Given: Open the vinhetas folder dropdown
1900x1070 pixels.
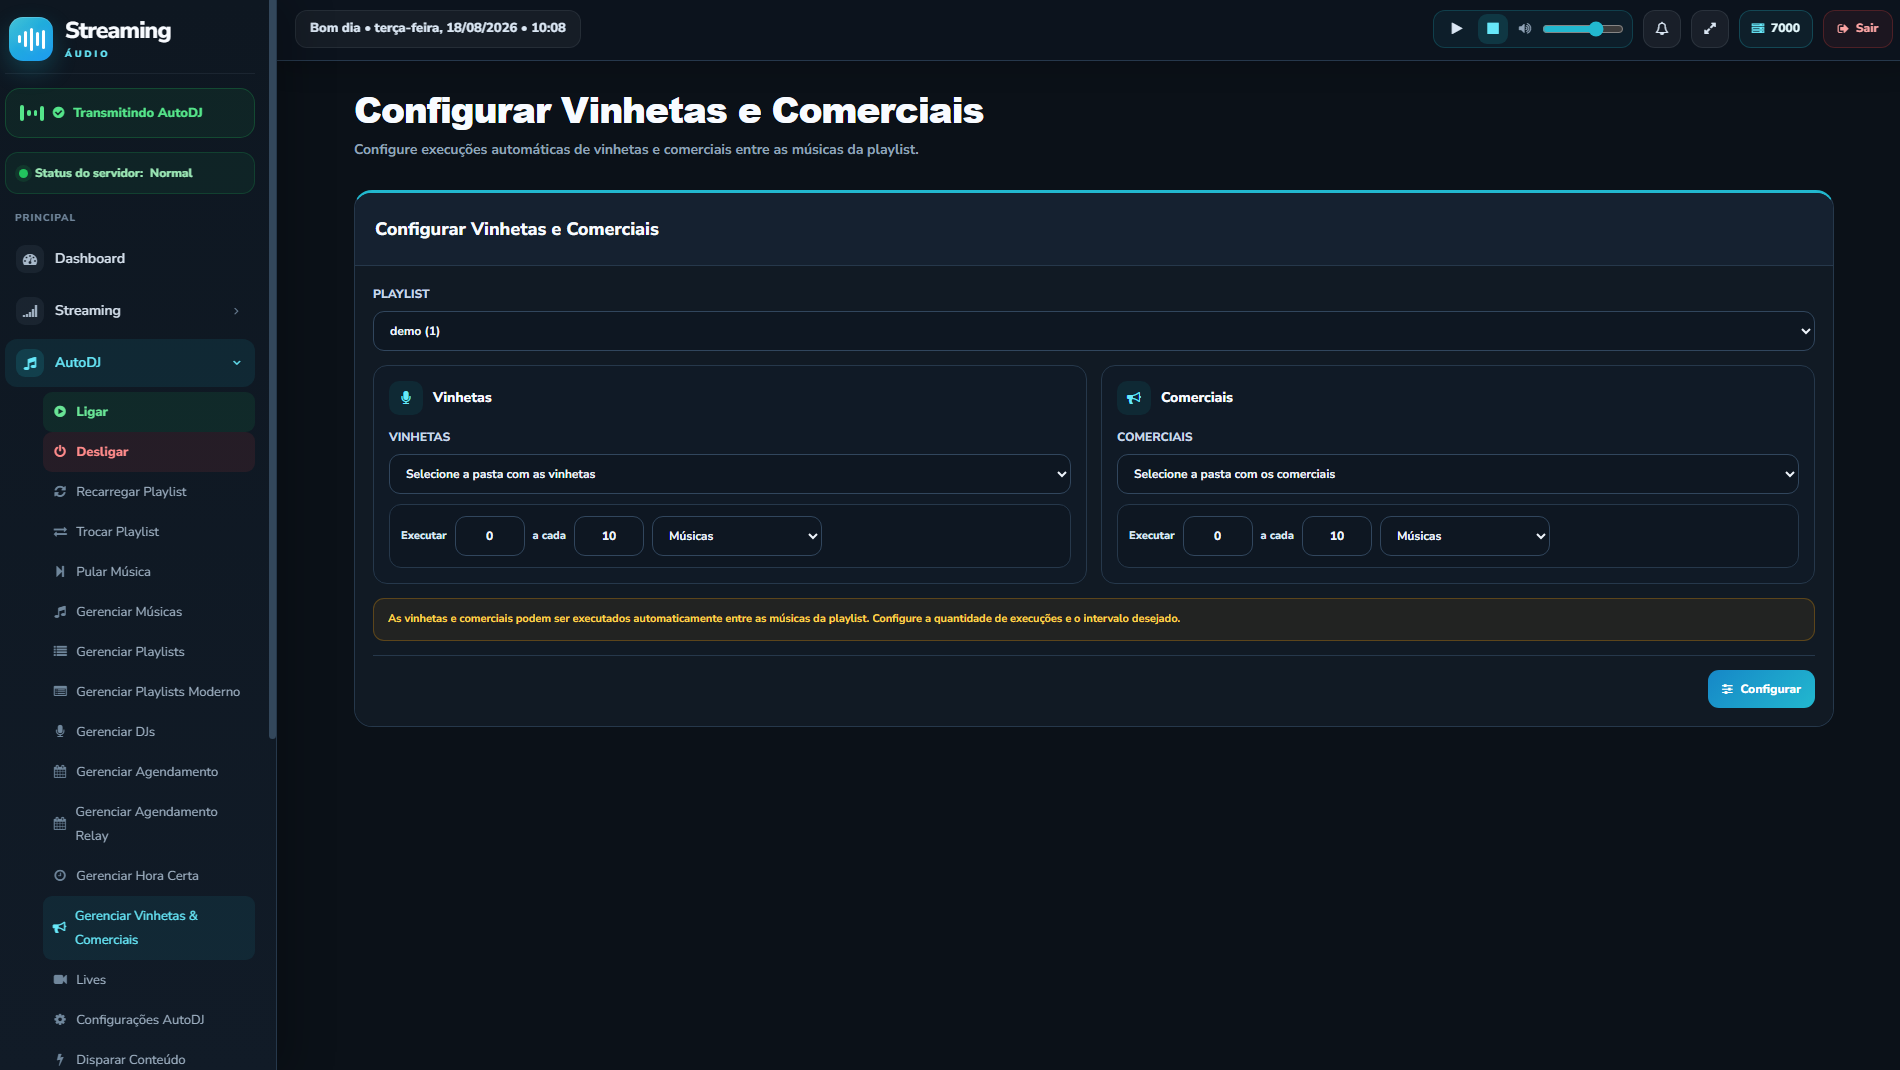Looking at the screenshot, I should click(x=729, y=474).
